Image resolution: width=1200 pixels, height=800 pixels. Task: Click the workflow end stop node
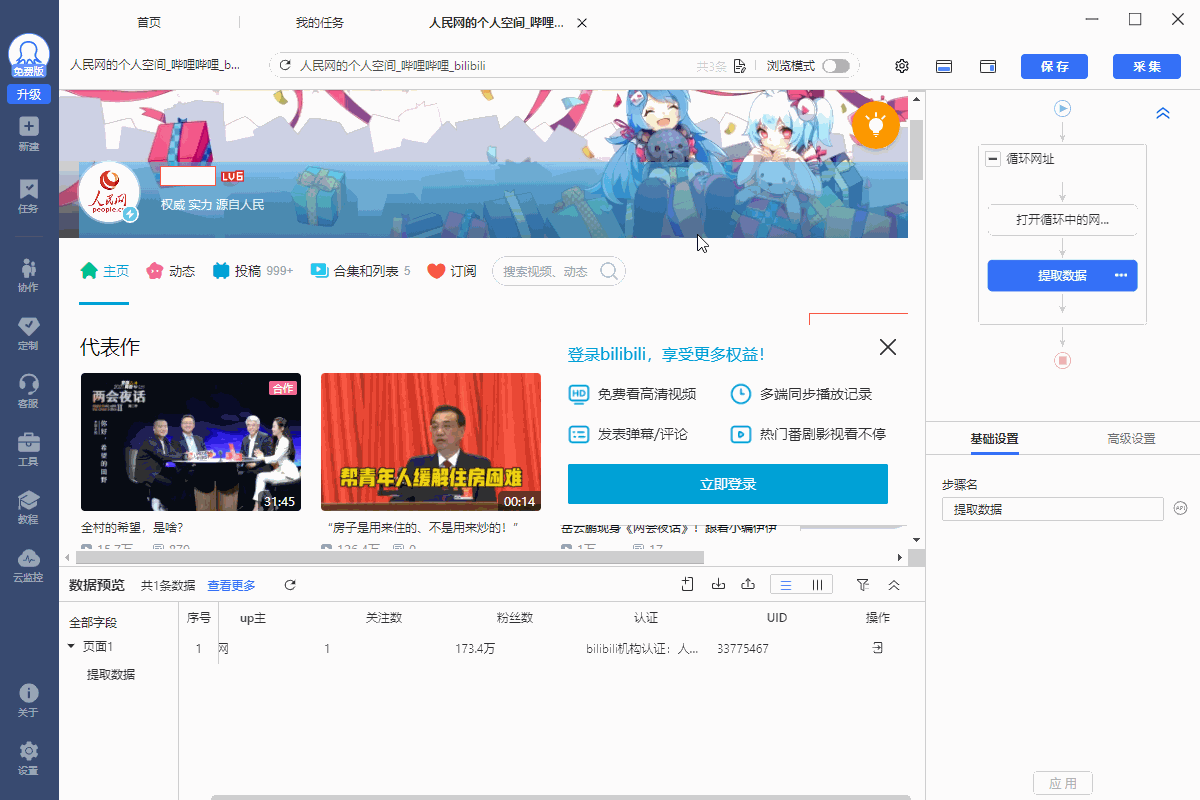coord(1062,360)
